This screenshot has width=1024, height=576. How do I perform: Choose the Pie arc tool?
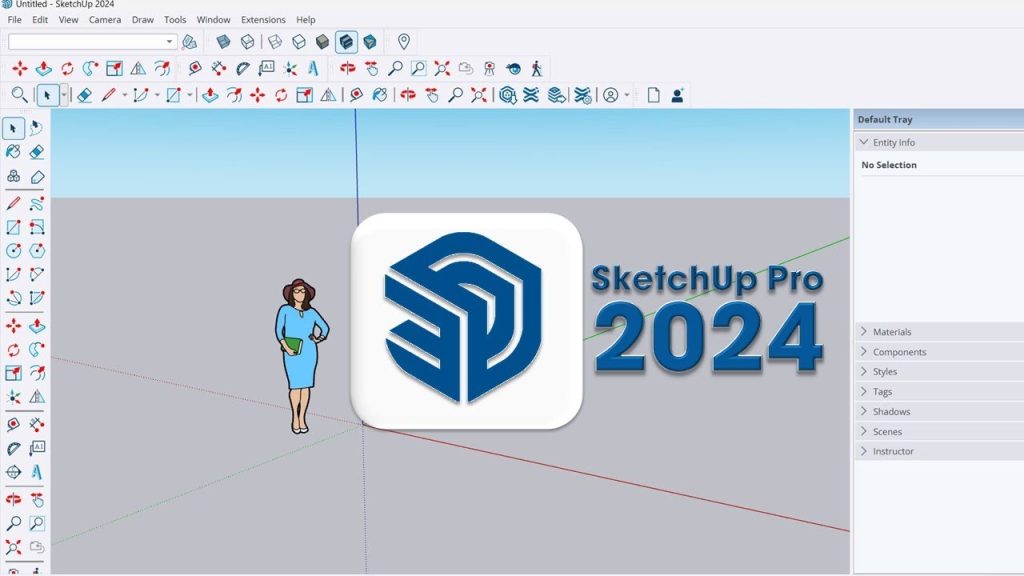(x=37, y=298)
